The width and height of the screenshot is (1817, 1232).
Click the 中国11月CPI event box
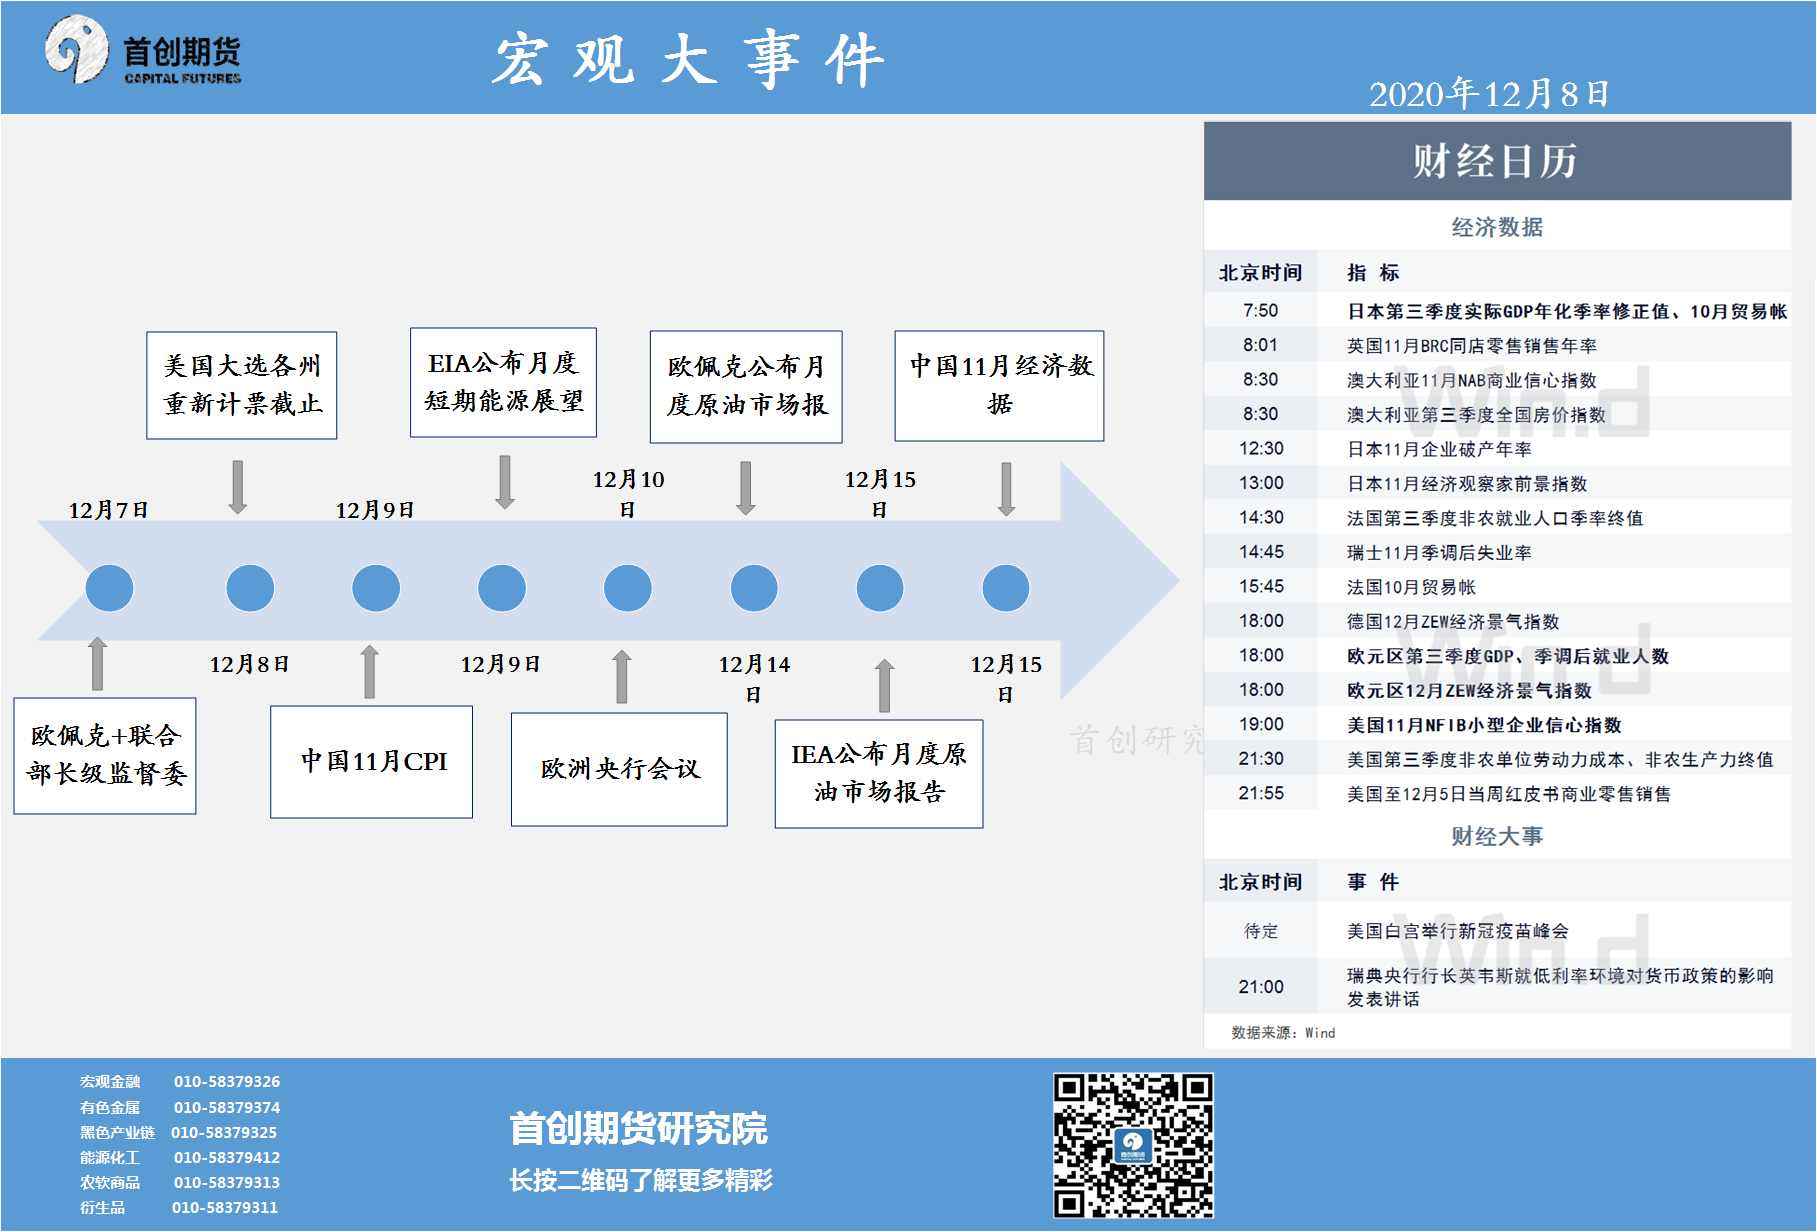click(x=371, y=762)
